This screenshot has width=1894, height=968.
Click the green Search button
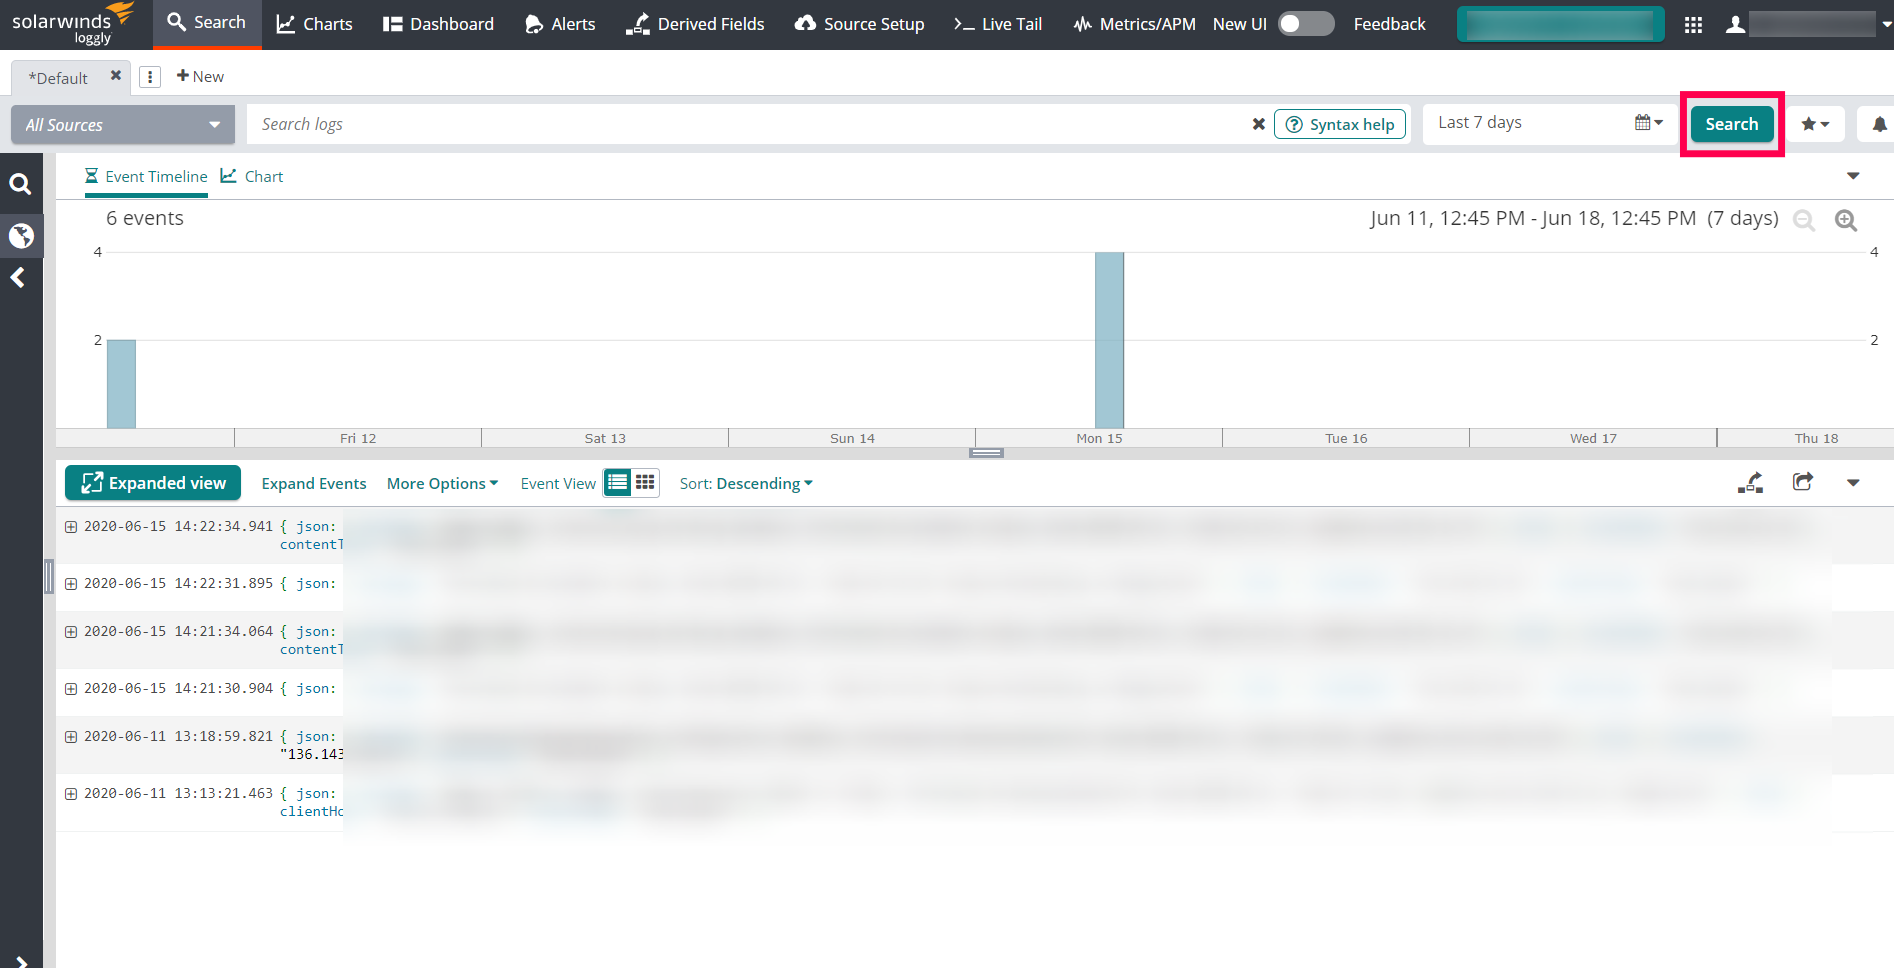click(1731, 124)
